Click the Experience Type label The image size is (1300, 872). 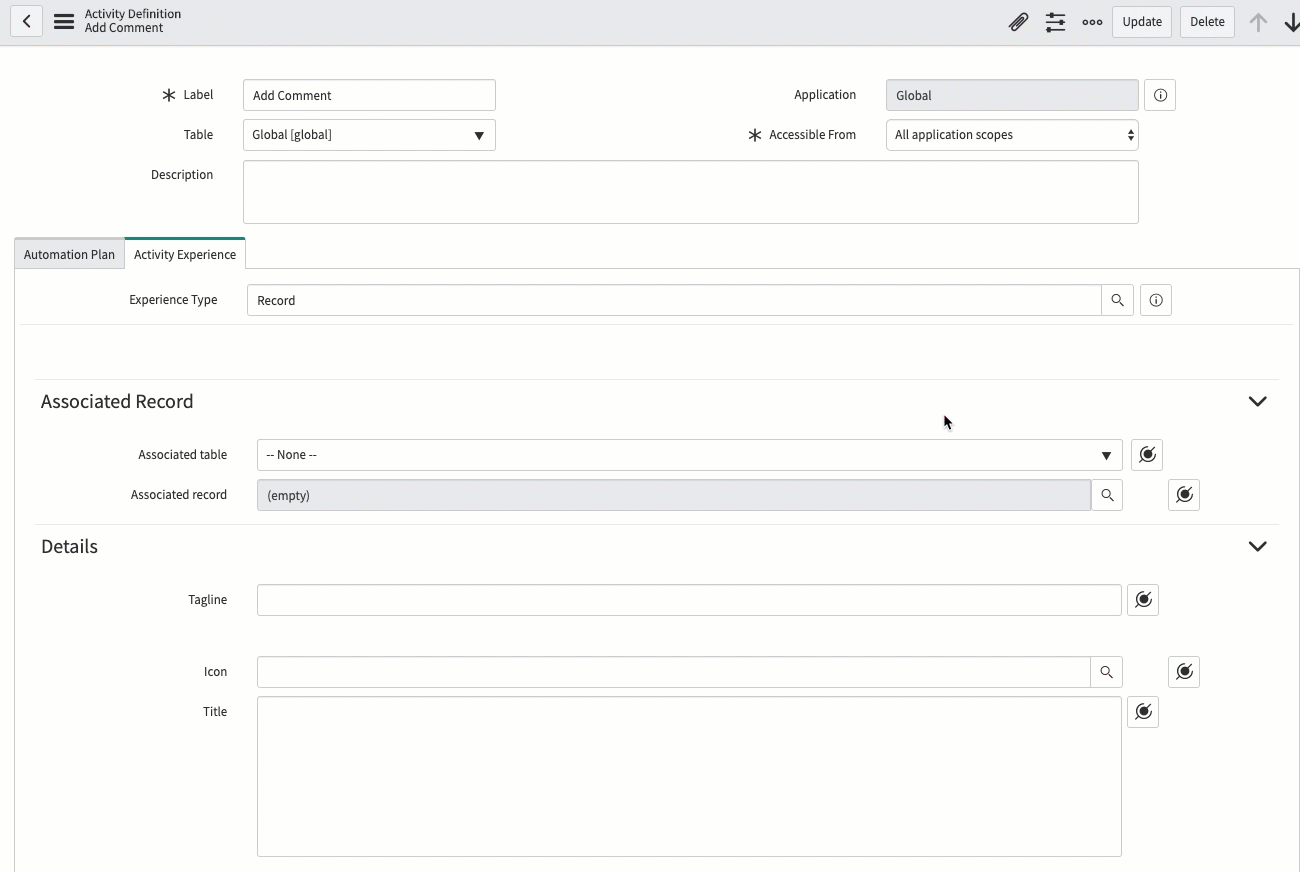(173, 300)
